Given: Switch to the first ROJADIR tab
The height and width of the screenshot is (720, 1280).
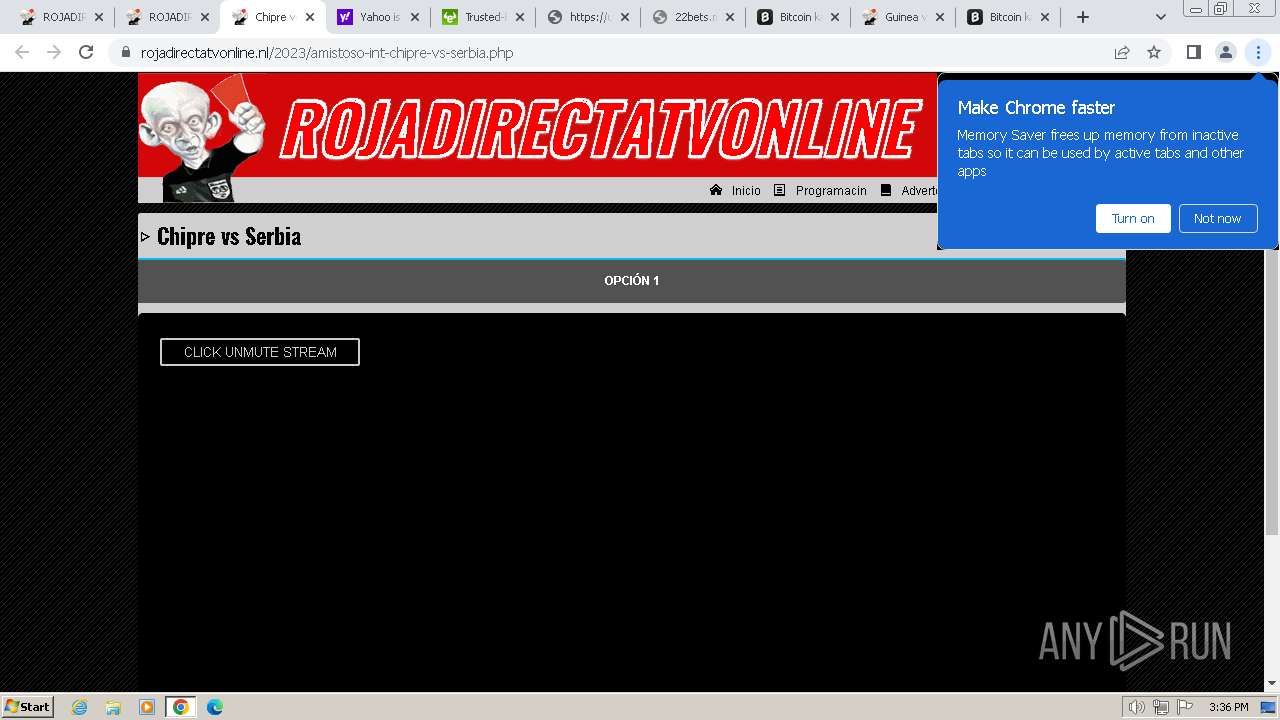Looking at the screenshot, I should (61, 17).
